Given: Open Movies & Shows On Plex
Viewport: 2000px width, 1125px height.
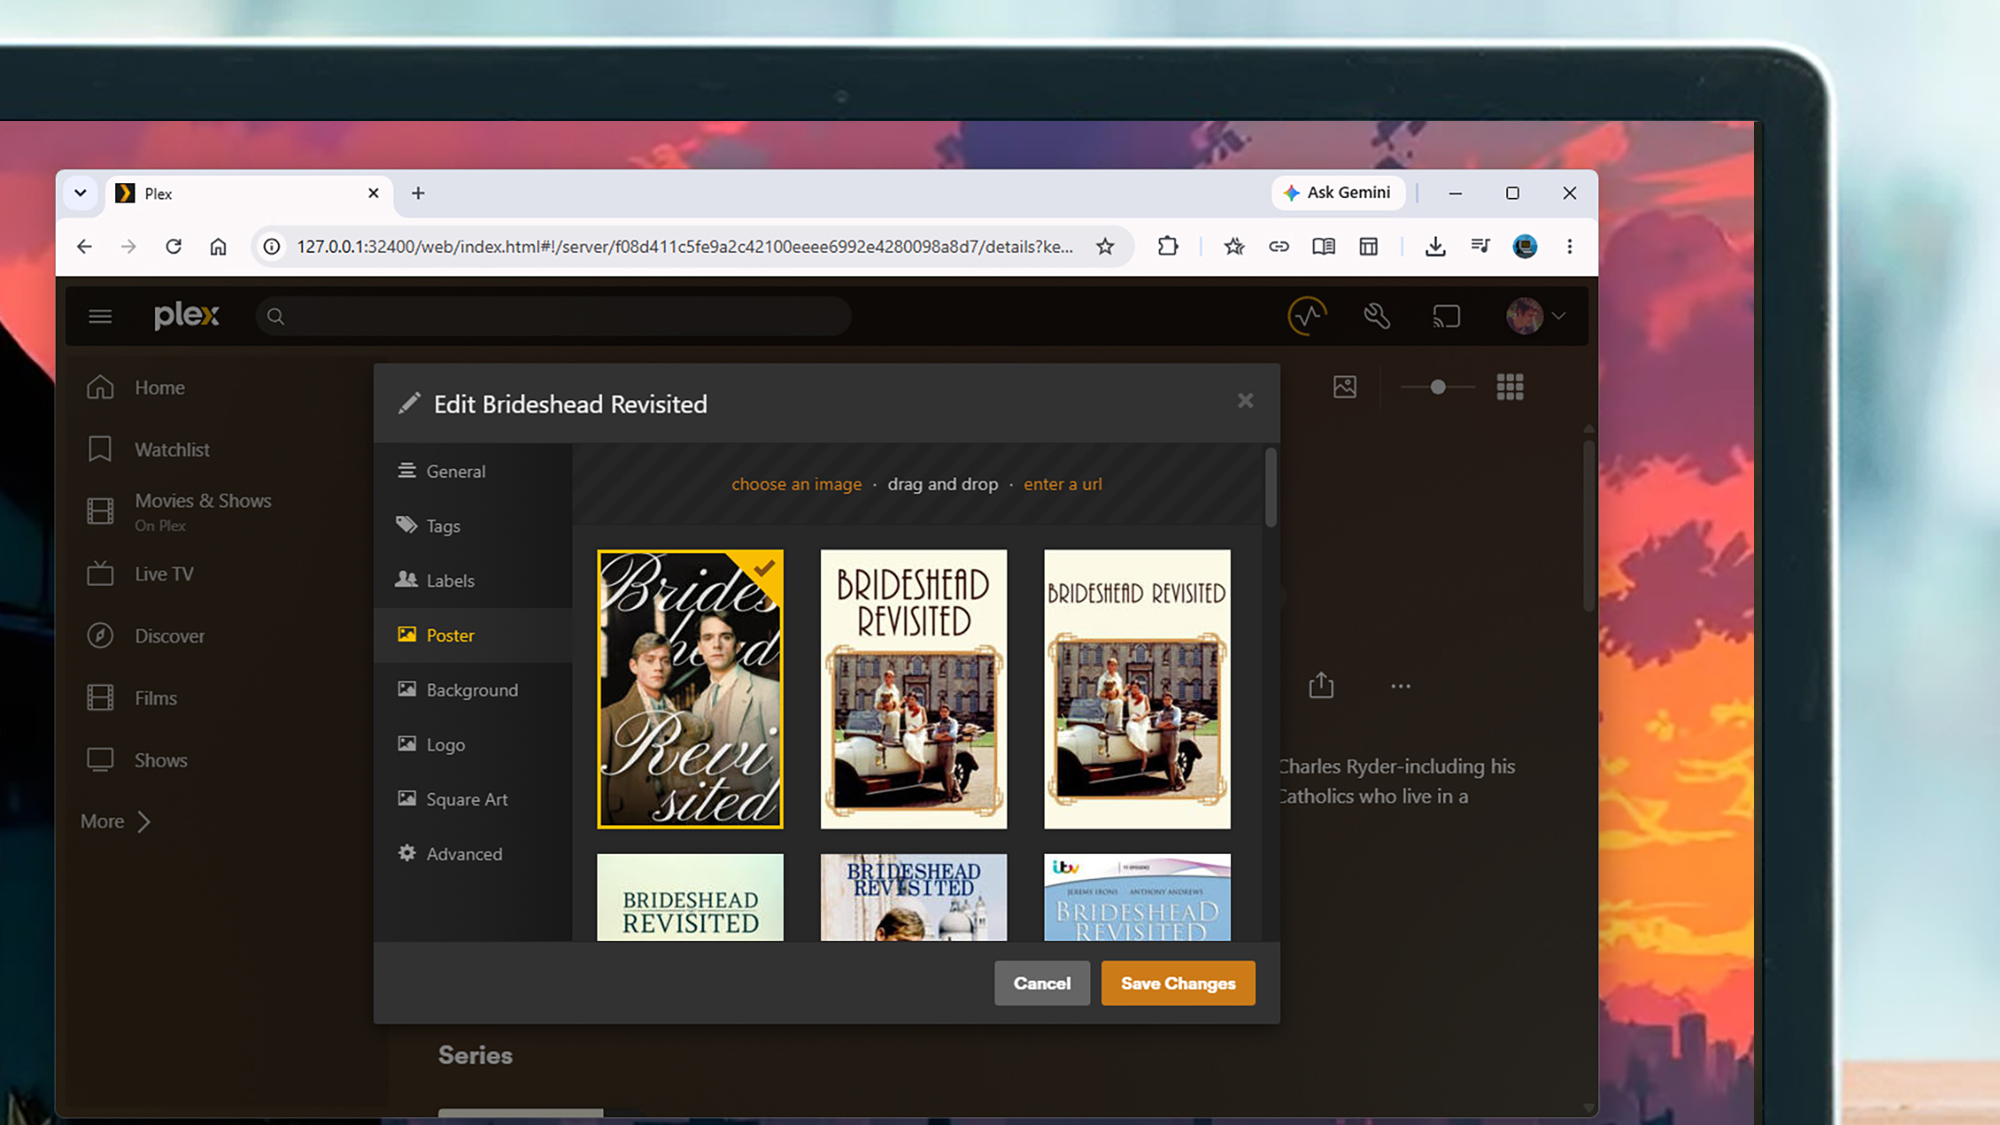Looking at the screenshot, I should 203,511.
